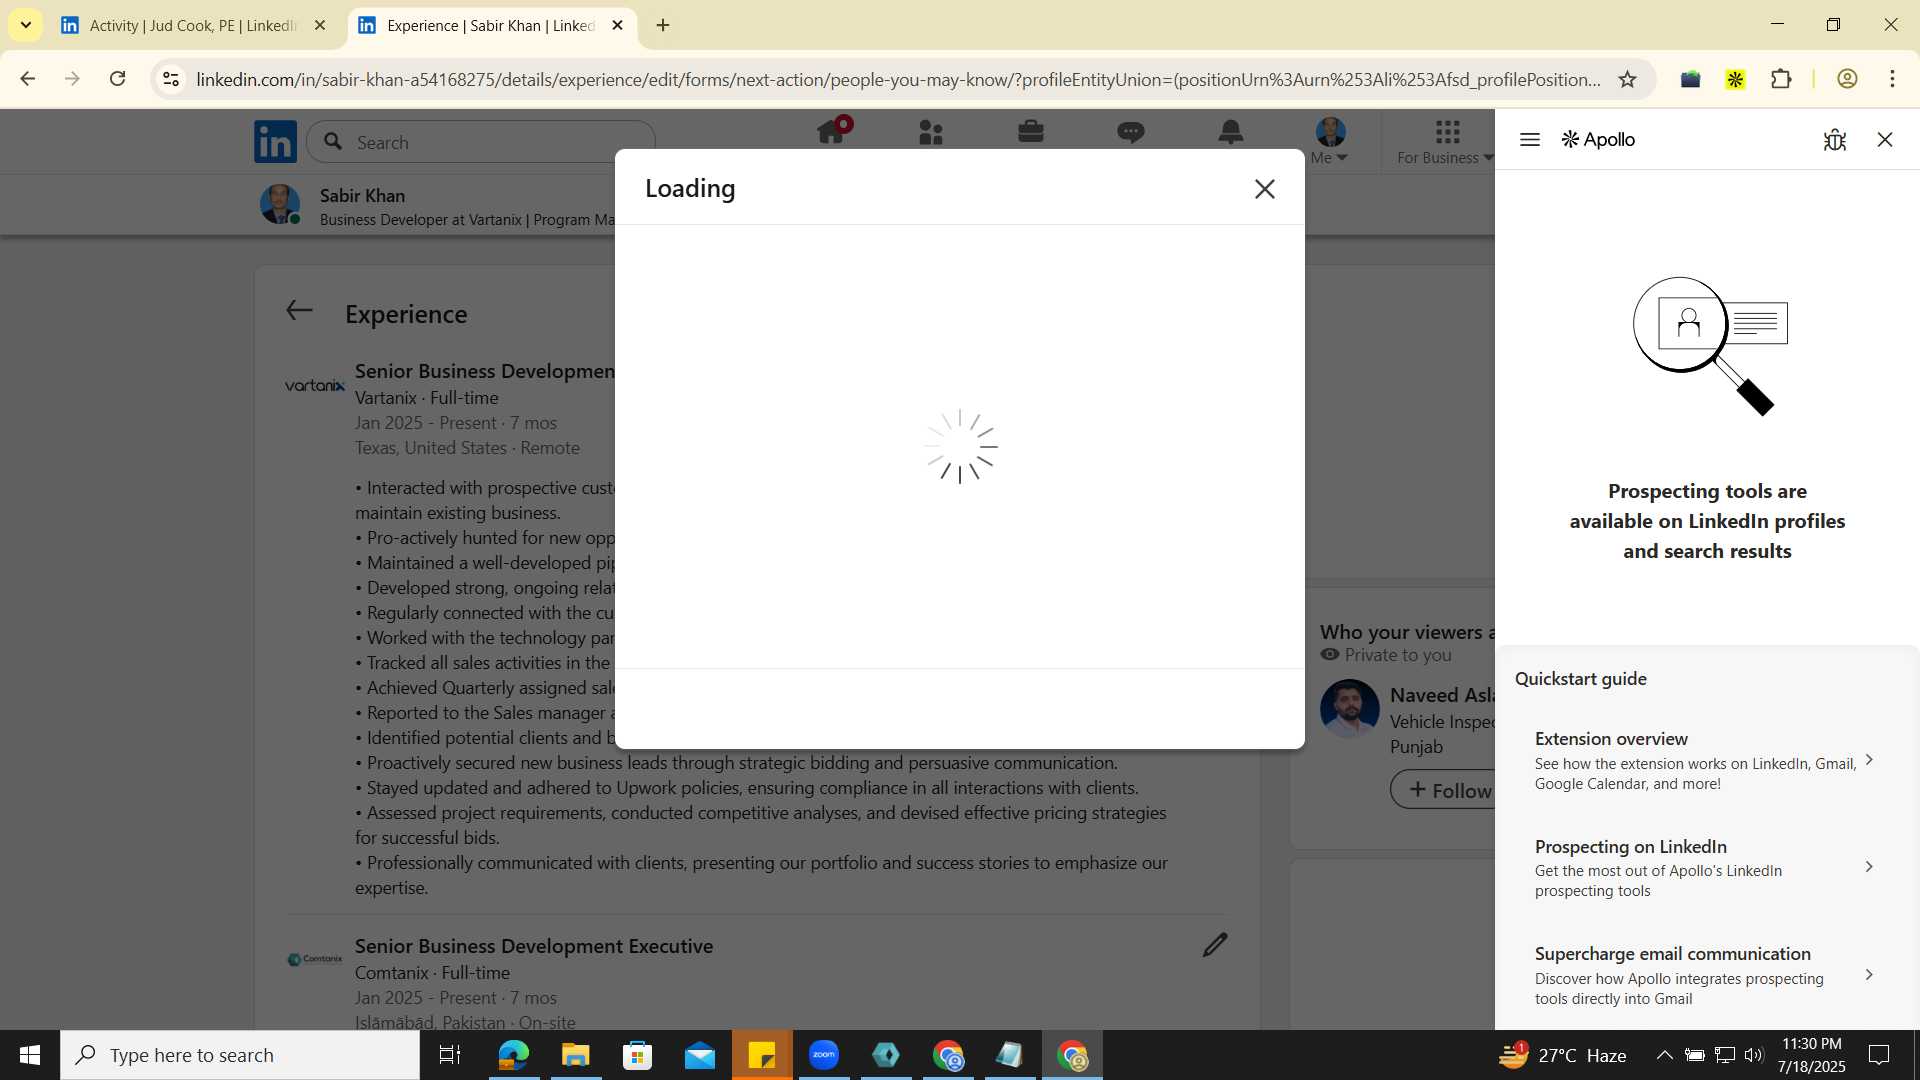The height and width of the screenshot is (1080, 1920).
Task: Open Microsoft Store from taskbar
Action: click(637, 1055)
